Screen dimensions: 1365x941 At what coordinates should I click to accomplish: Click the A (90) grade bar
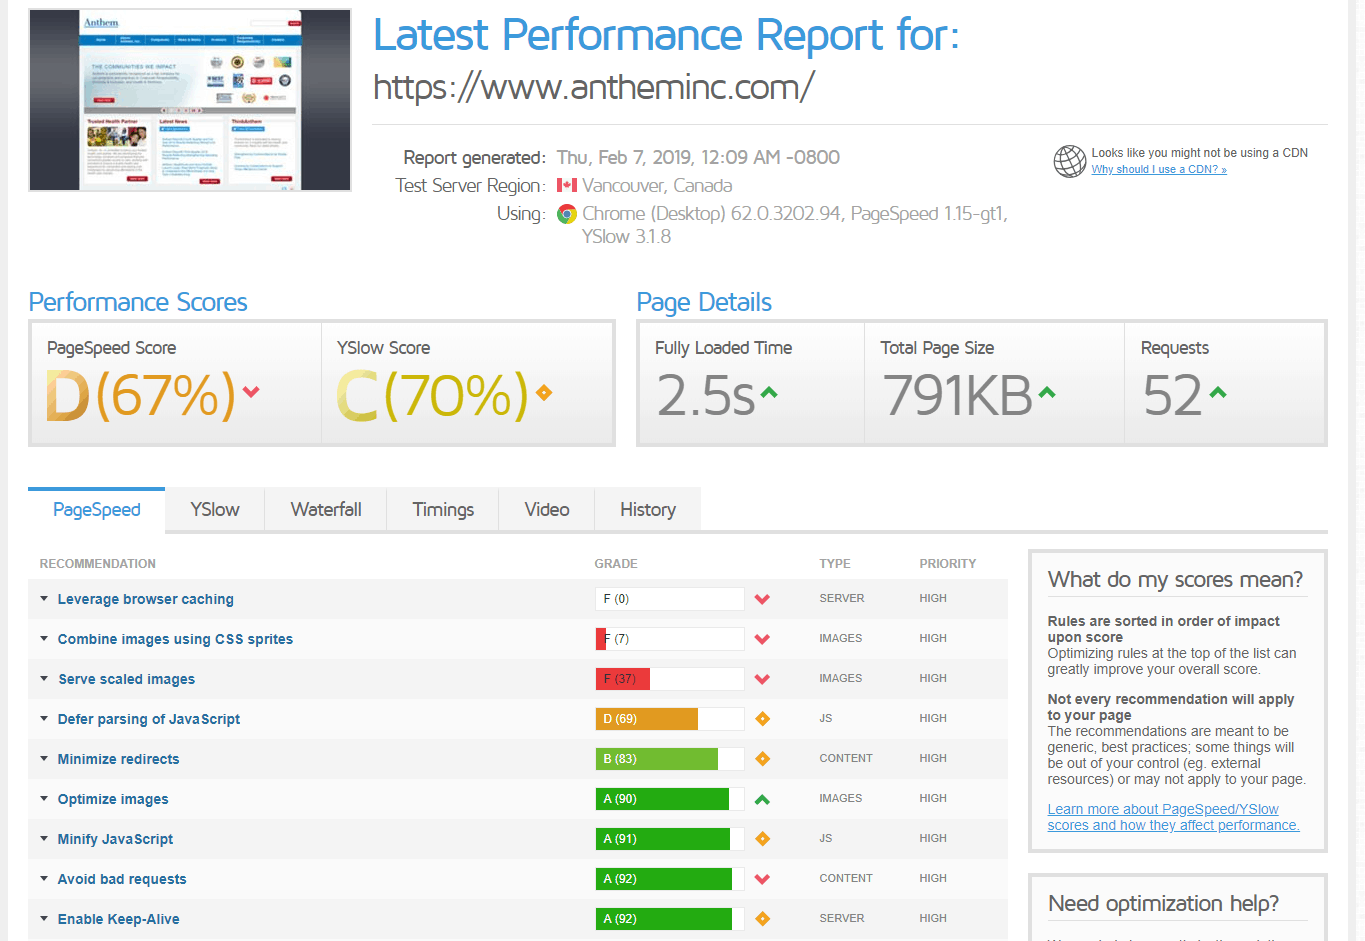pos(670,799)
